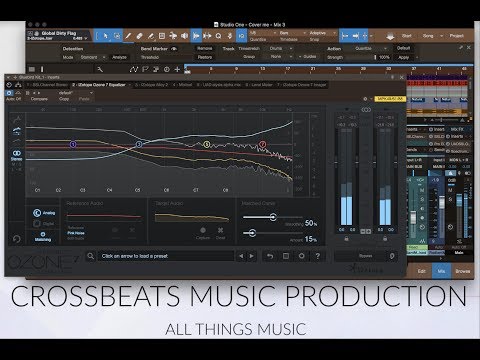
Task: Click the Ozone undo icon
Action: tap(270, 256)
